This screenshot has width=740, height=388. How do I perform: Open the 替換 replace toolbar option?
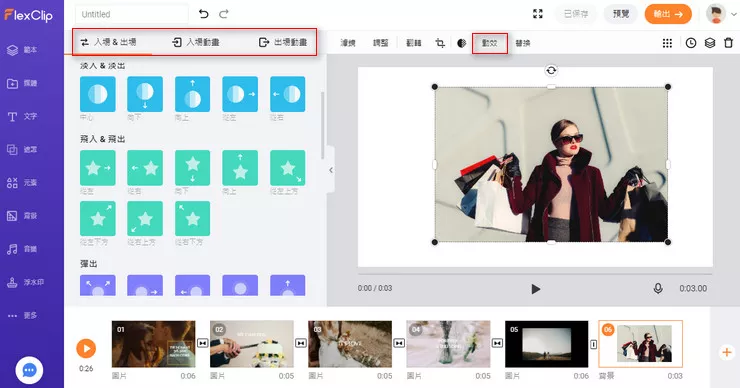523,43
